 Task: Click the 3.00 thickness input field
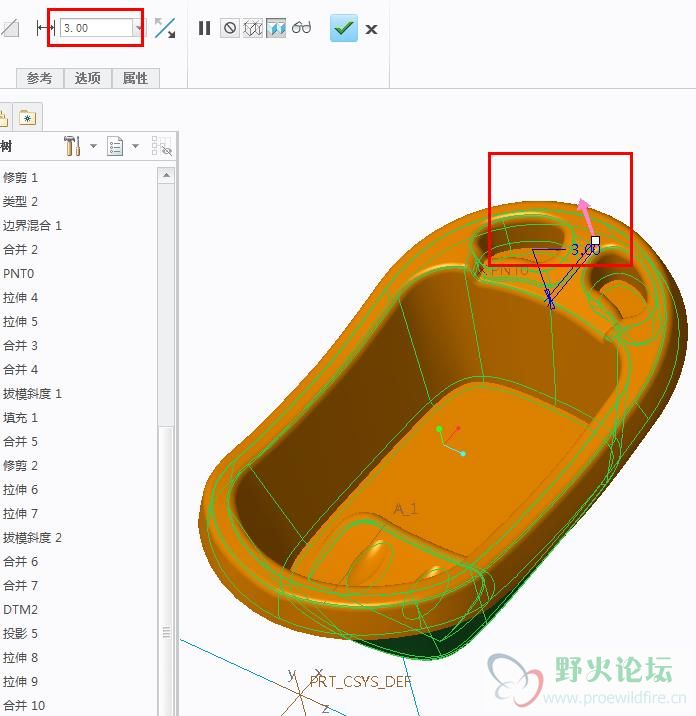(x=97, y=28)
